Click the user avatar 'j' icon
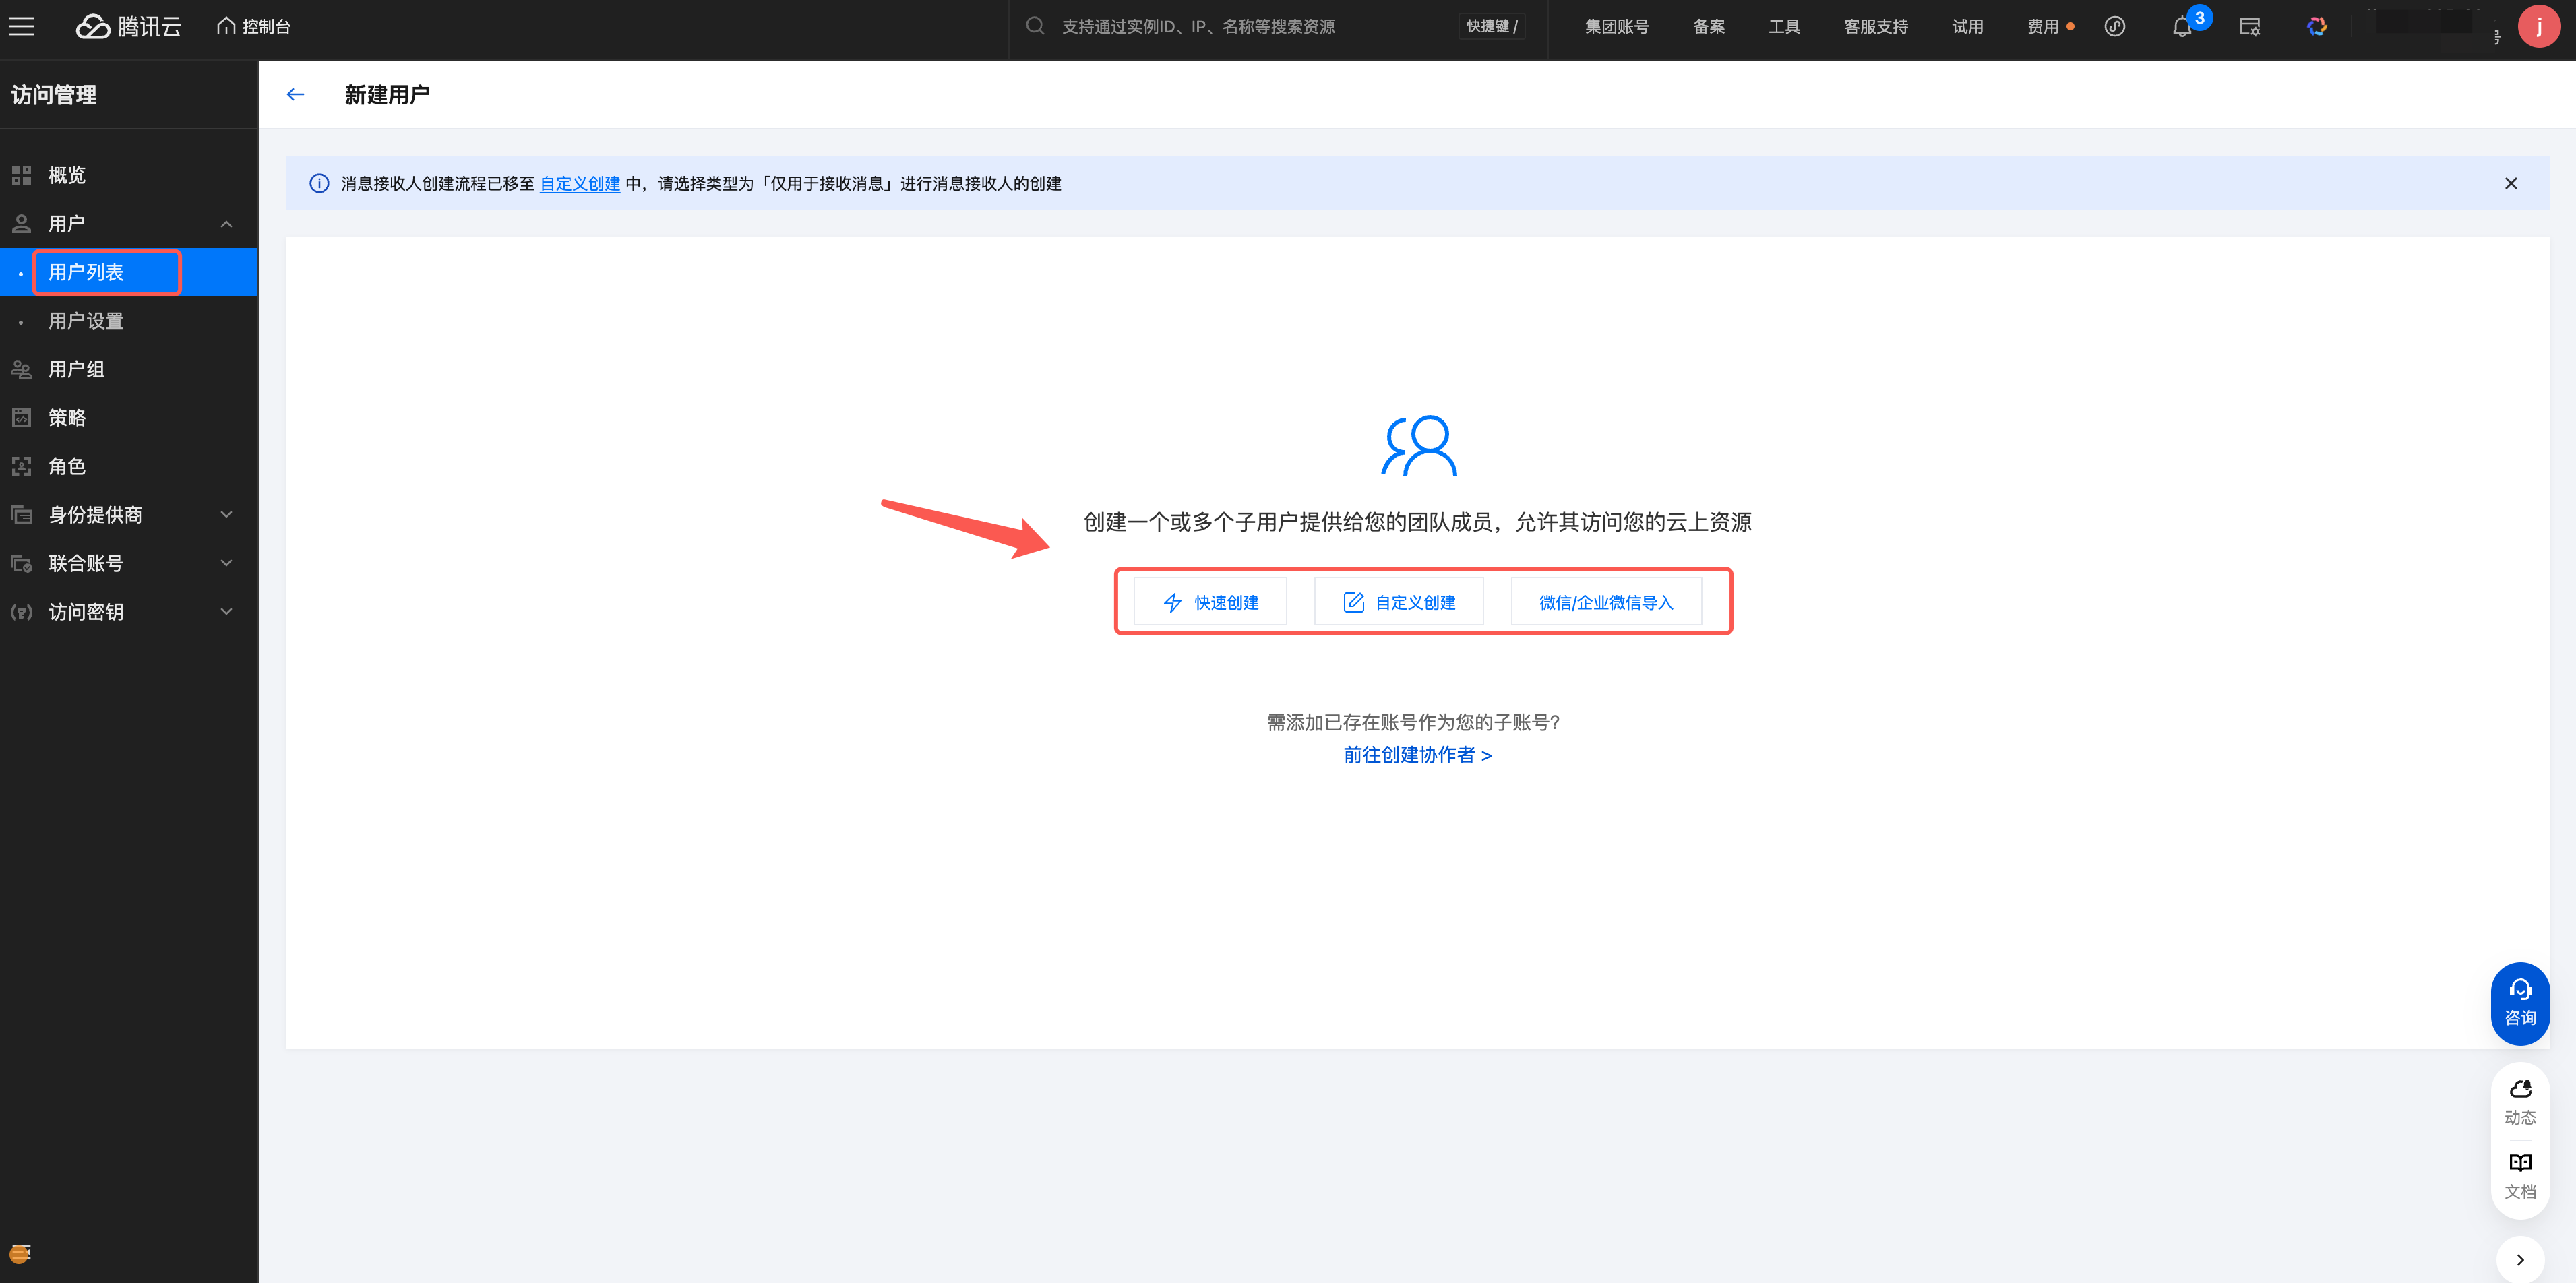The height and width of the screenshot is (1283, 2576). [x=2538, y=27]
